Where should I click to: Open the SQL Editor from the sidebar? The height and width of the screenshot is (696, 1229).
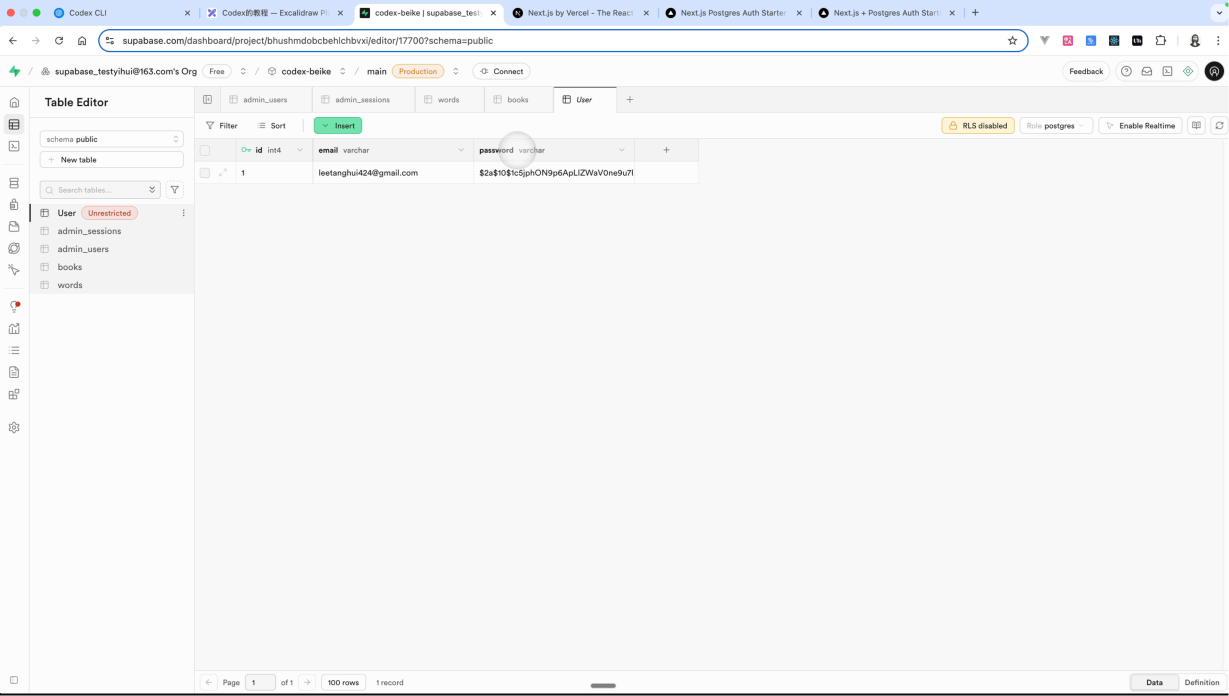tap(14, 146)
